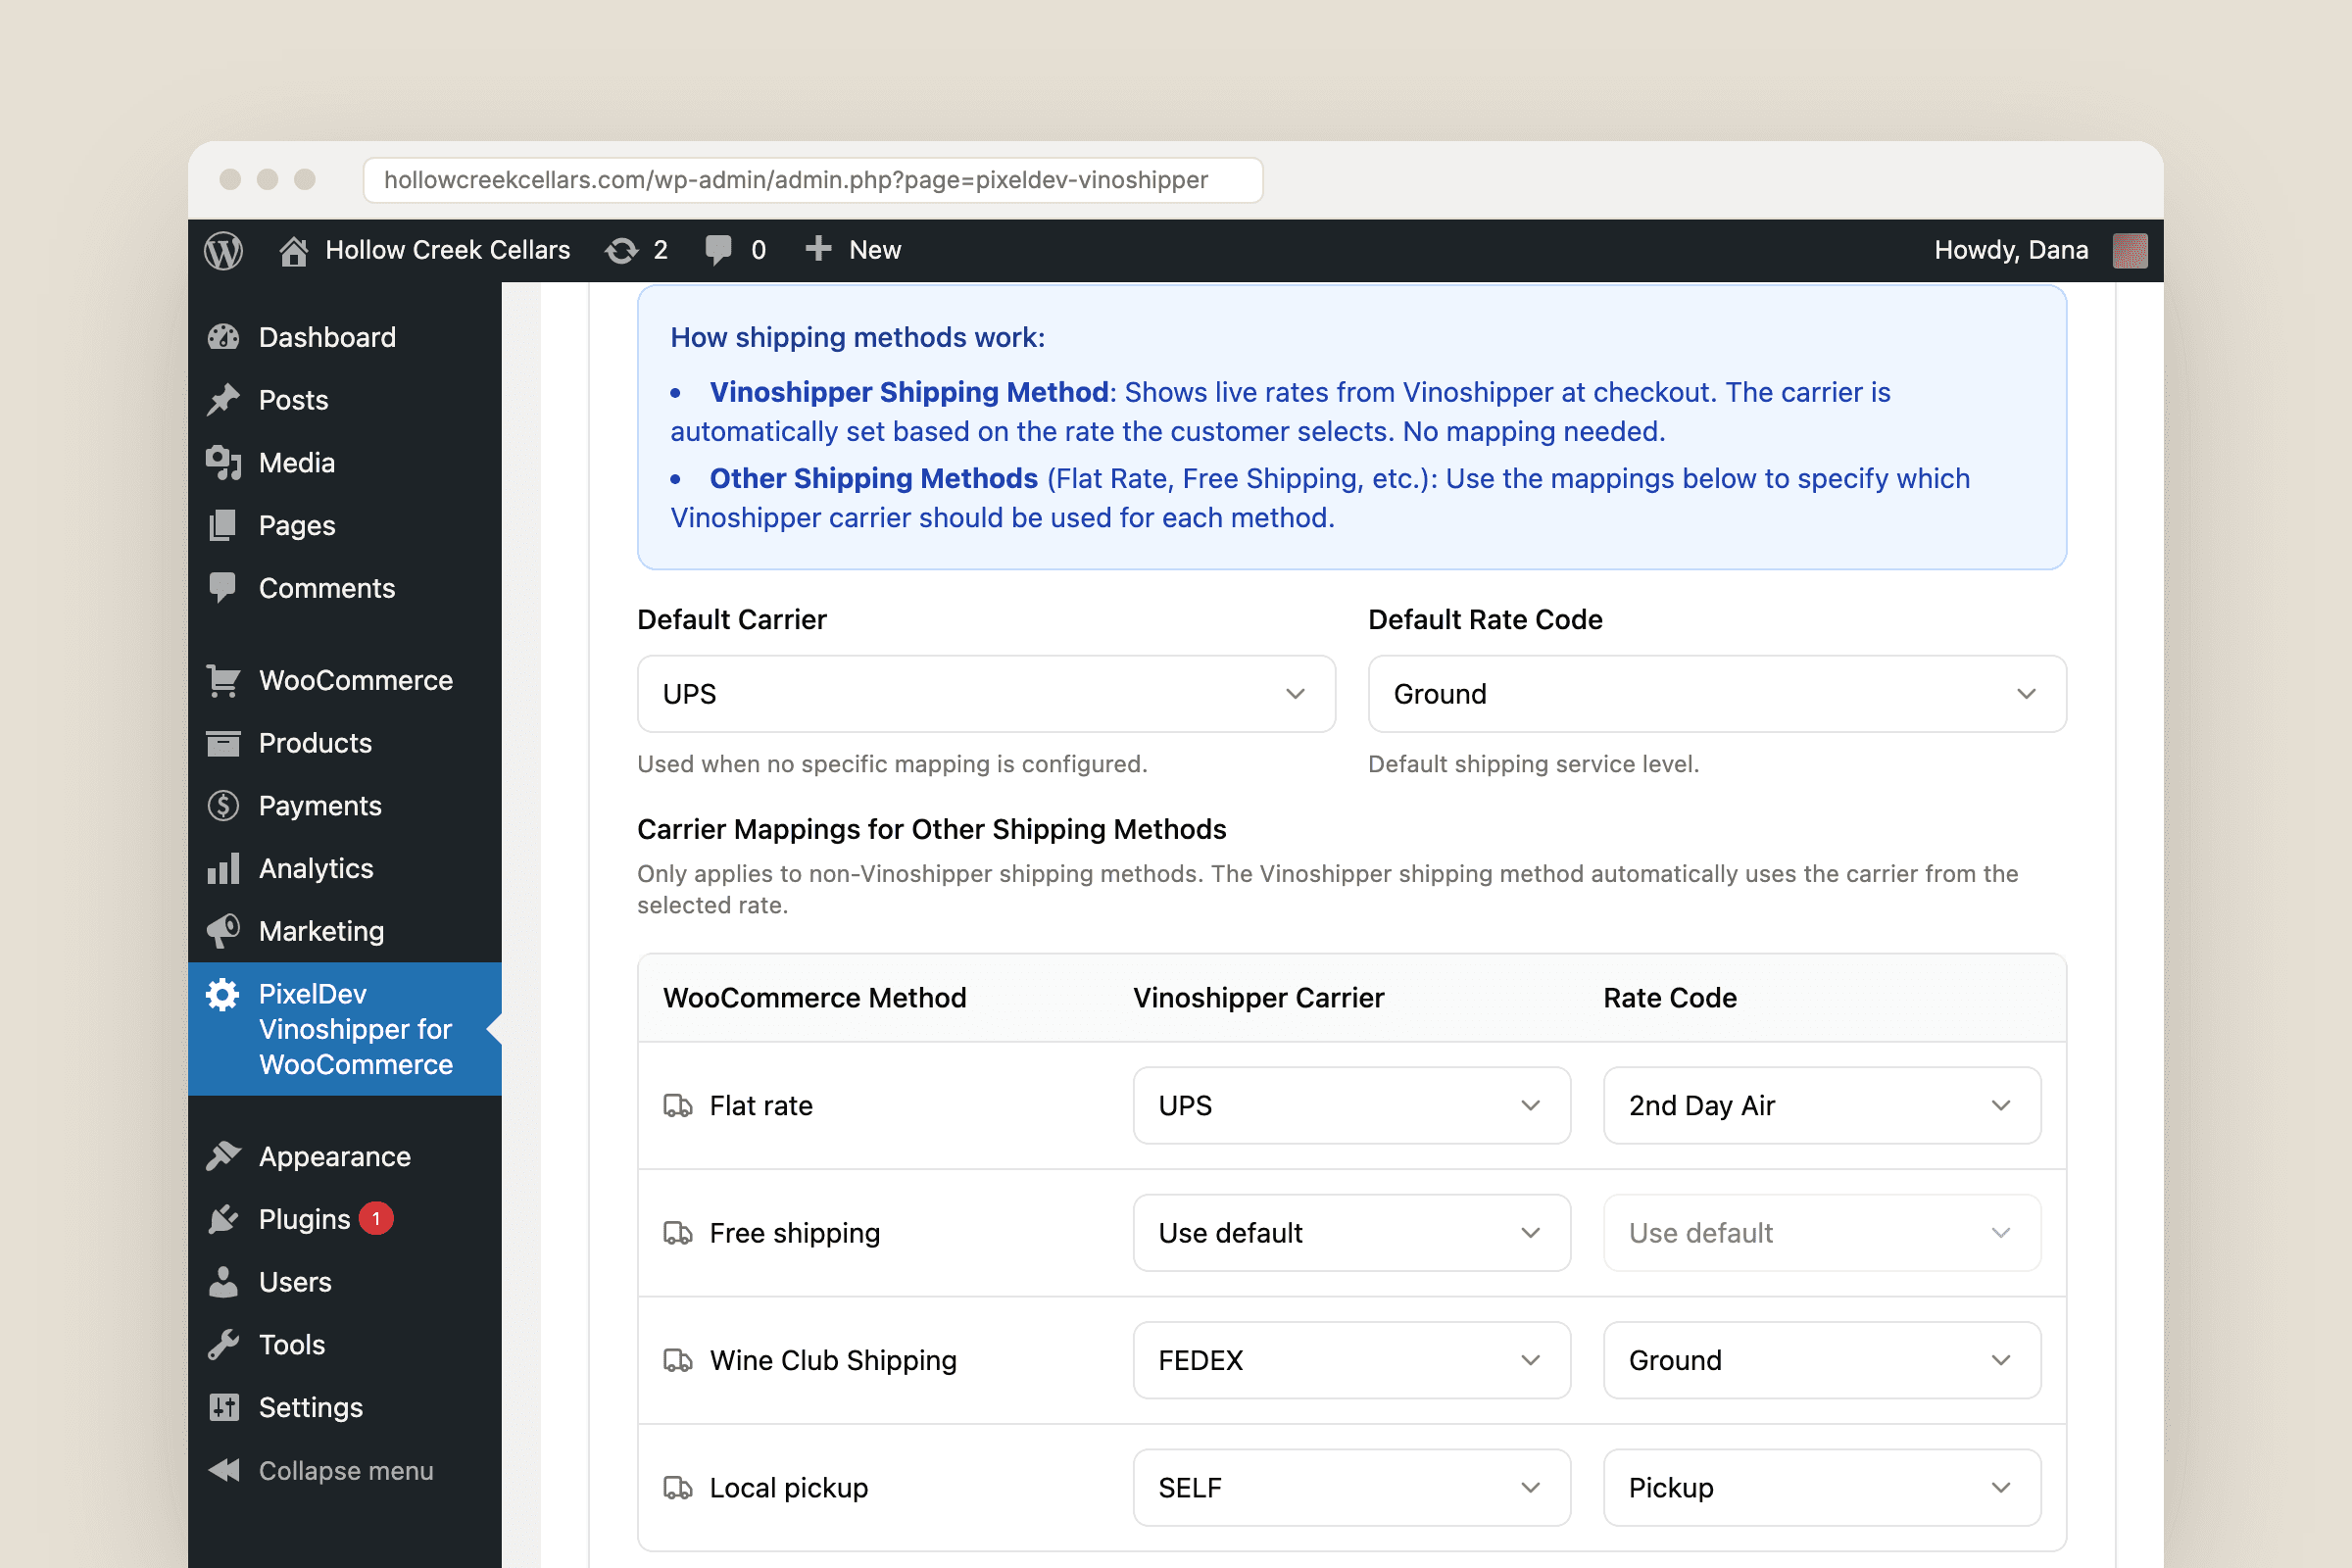Click the WordPress logo icon
Viewport: 2352px width, 1568px height.
tap(223, 250)
